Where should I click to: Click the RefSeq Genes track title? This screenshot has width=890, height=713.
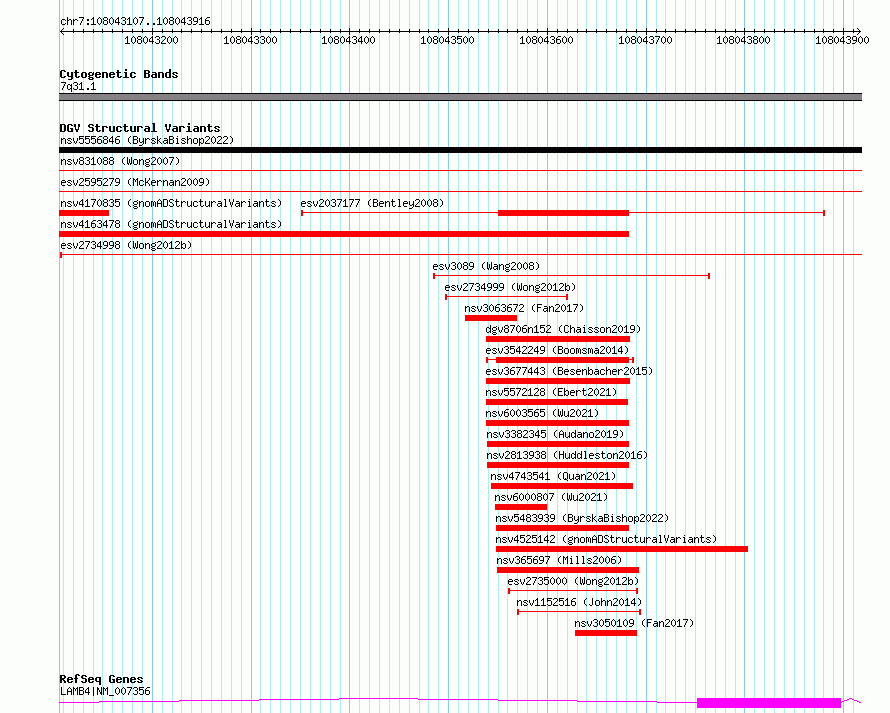click(x=101, y=679)
